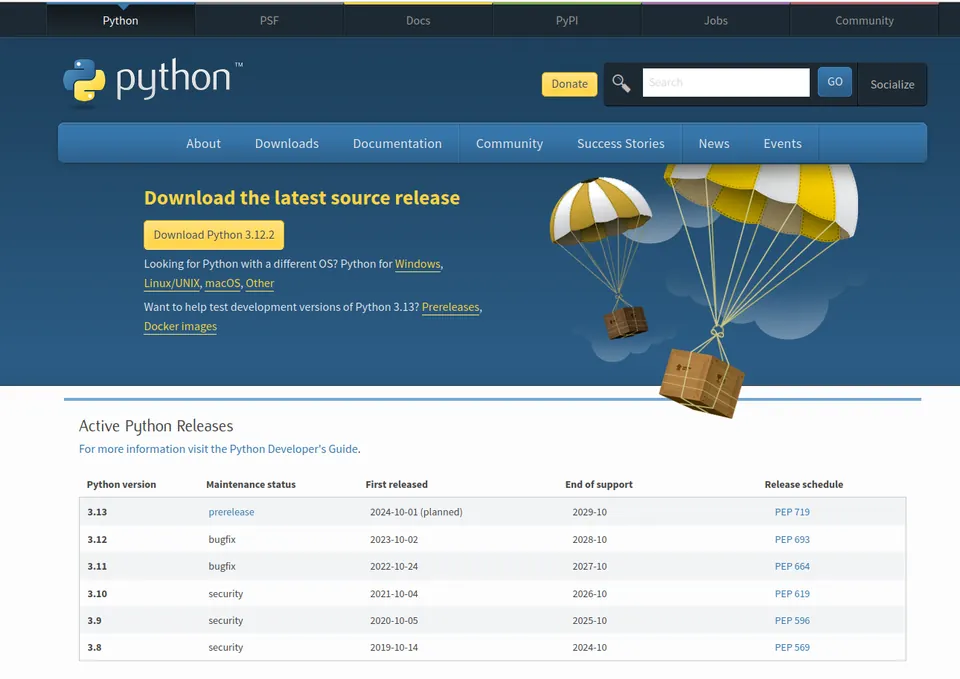This screenshot has width=960, height=679.
Task: Open the PEP 569 release schedule
Action: 792,648
